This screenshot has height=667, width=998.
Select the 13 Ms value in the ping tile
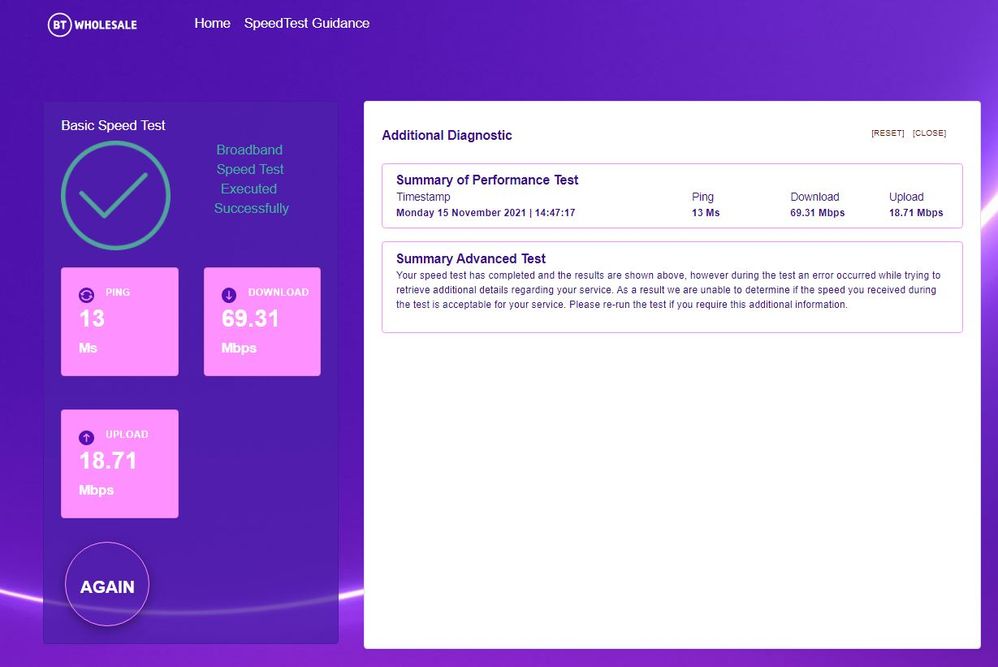(92, 319)
